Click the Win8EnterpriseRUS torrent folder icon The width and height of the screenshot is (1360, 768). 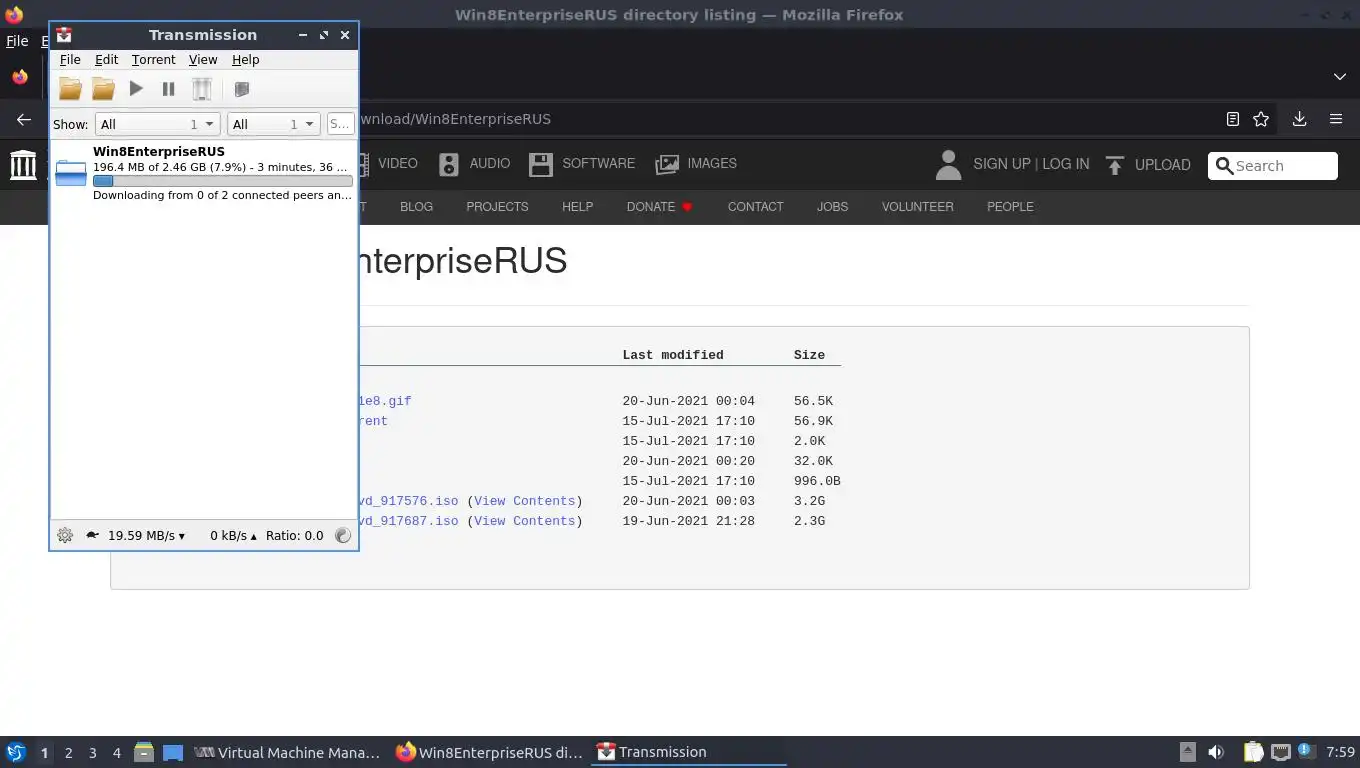(71, 173)
